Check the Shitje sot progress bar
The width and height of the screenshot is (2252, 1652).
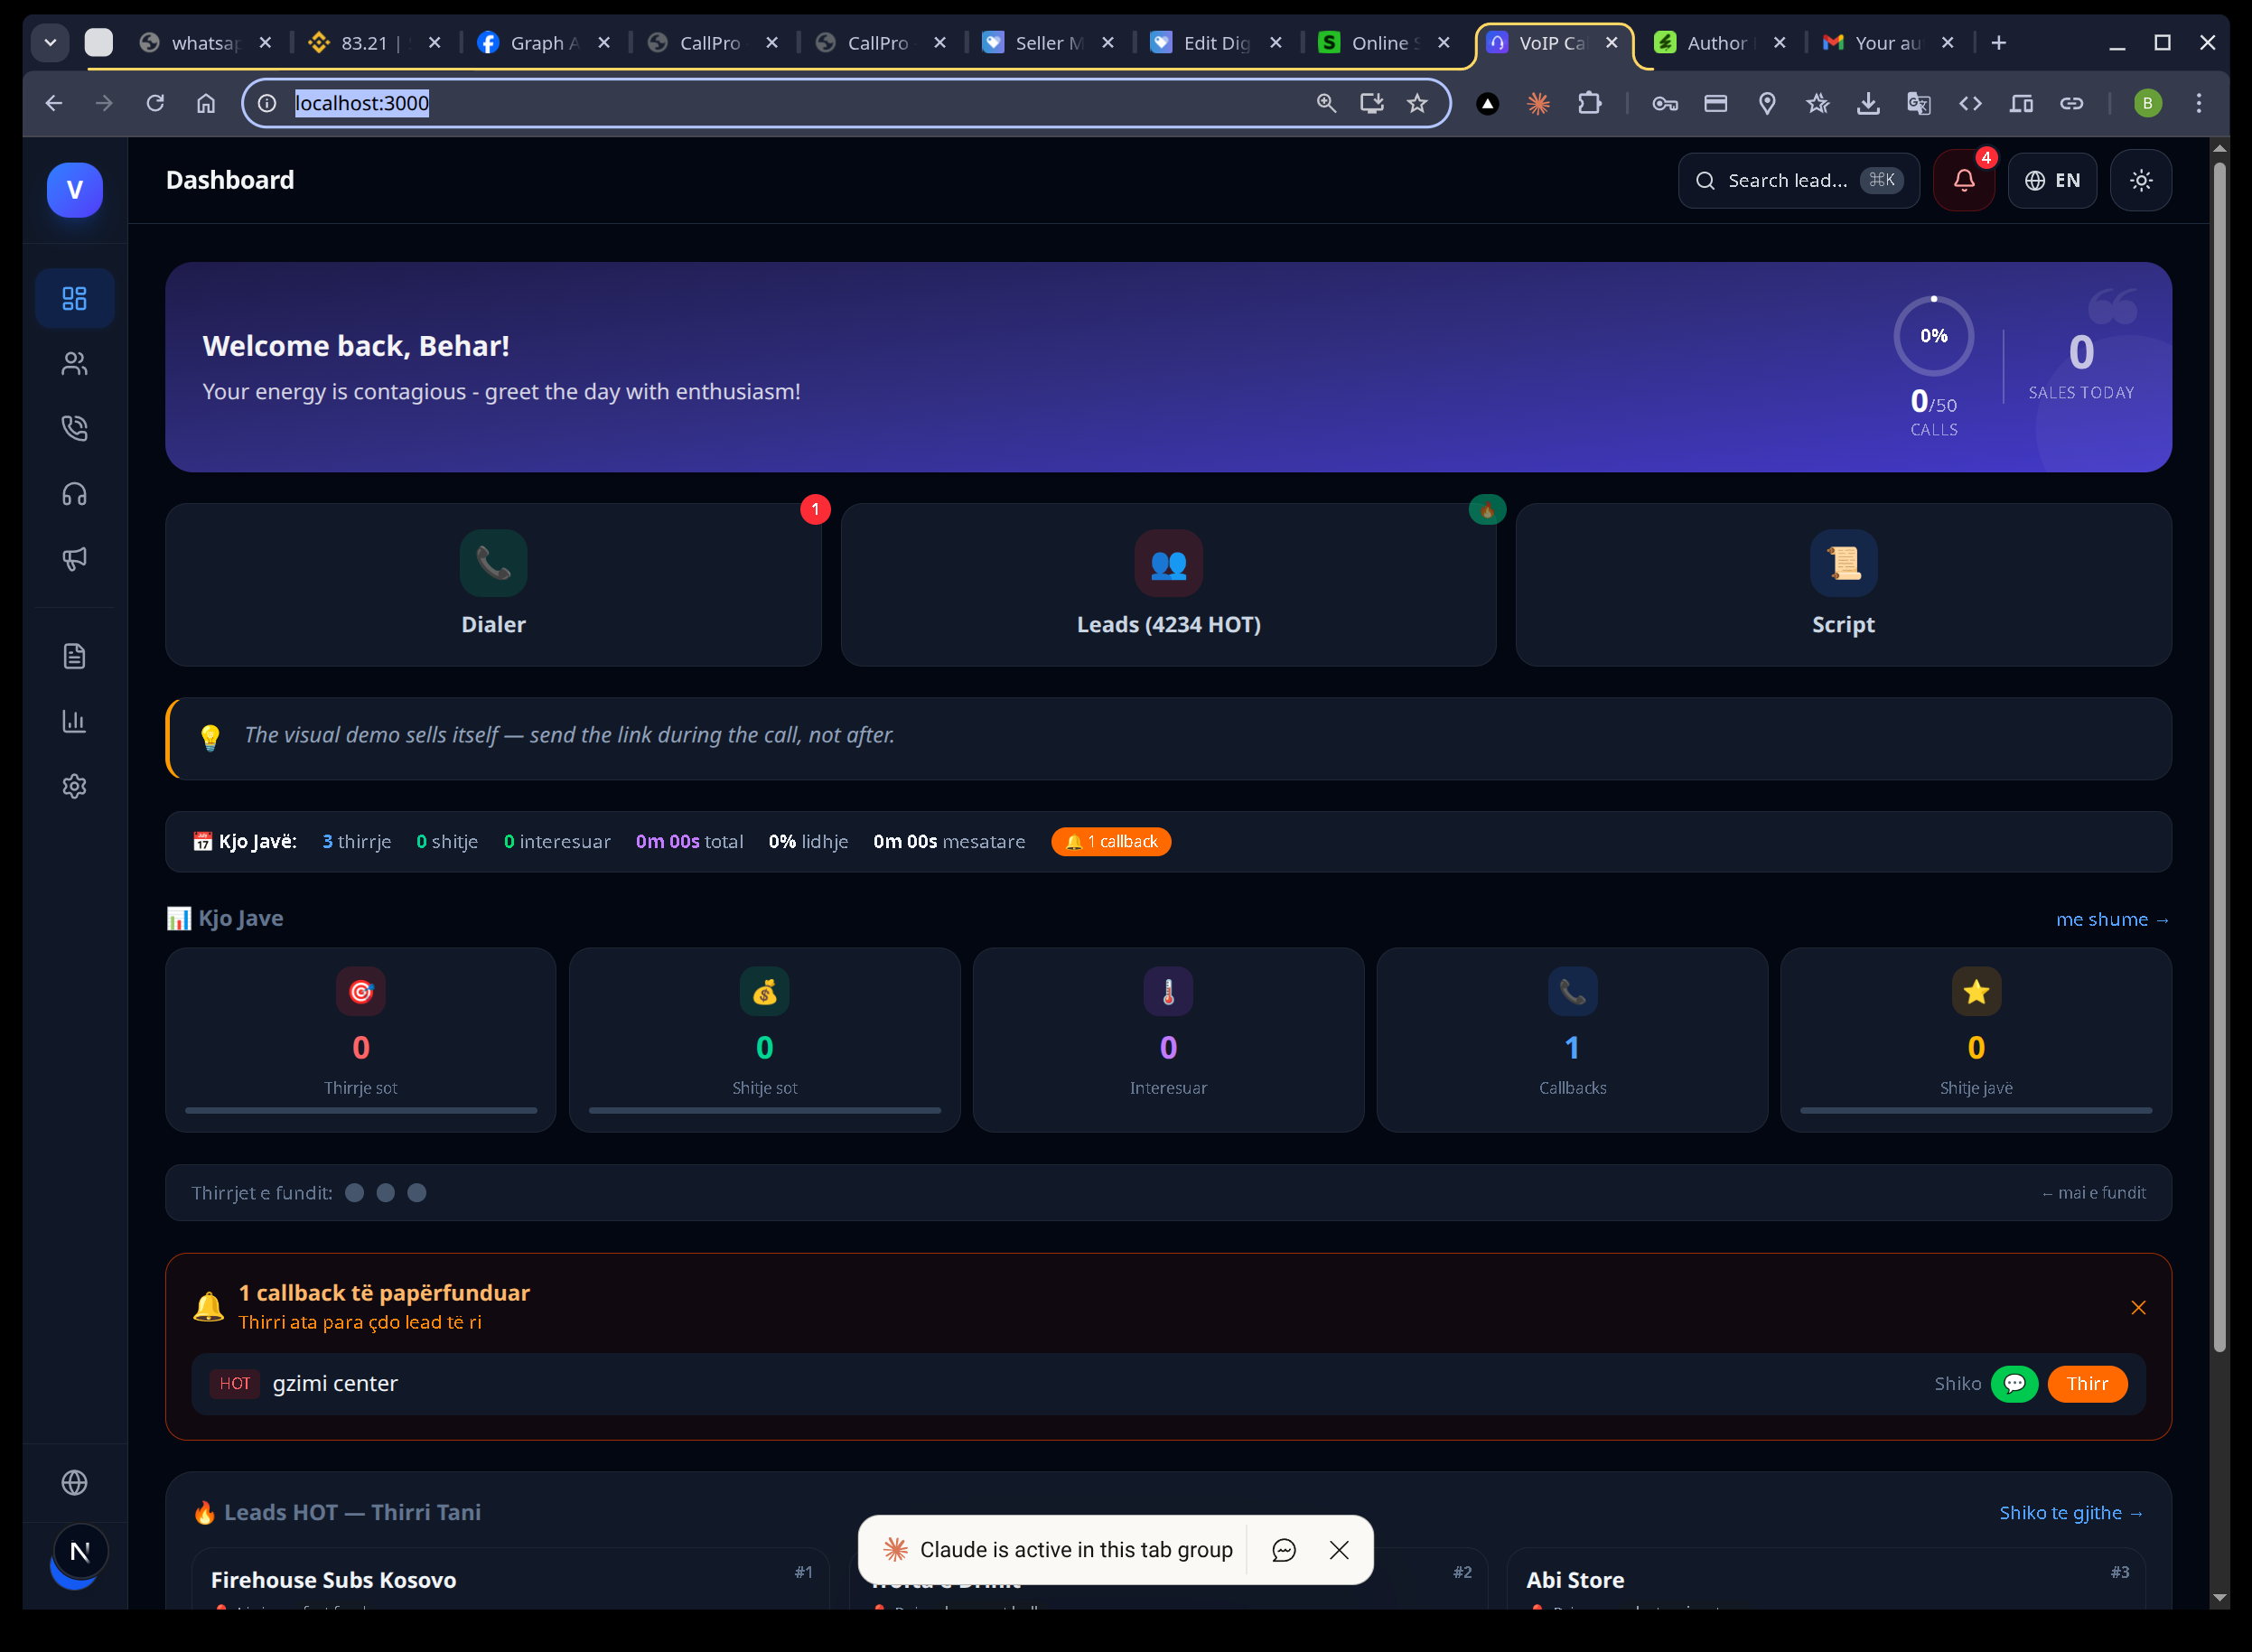click(x=764, y=1110)
